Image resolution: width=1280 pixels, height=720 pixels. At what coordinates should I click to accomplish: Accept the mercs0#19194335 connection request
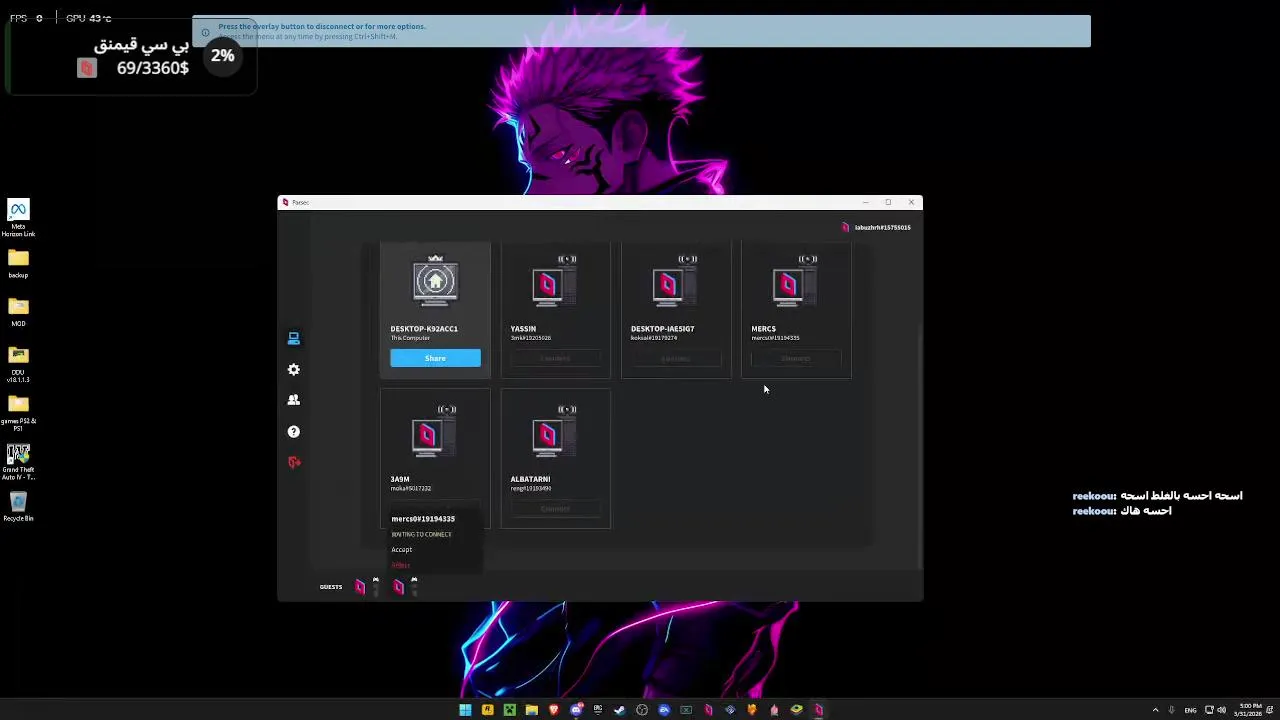coord(401,549)
